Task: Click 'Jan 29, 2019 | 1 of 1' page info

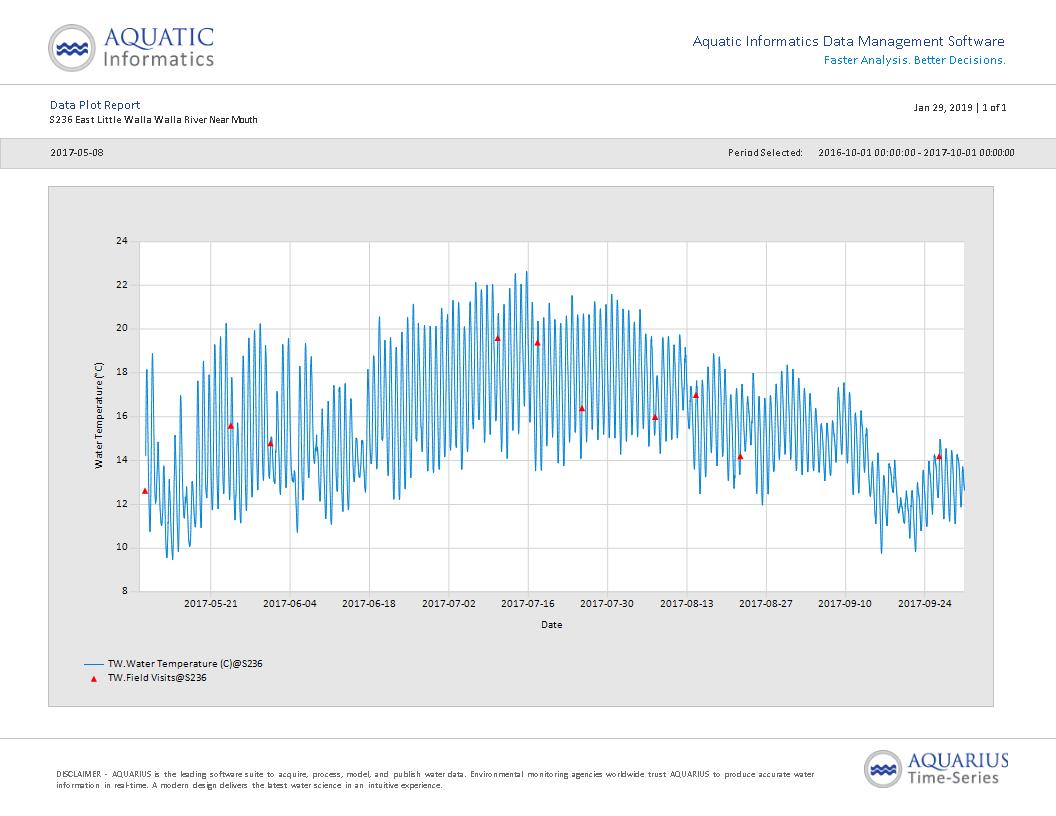Action: [x=960, y=107]
